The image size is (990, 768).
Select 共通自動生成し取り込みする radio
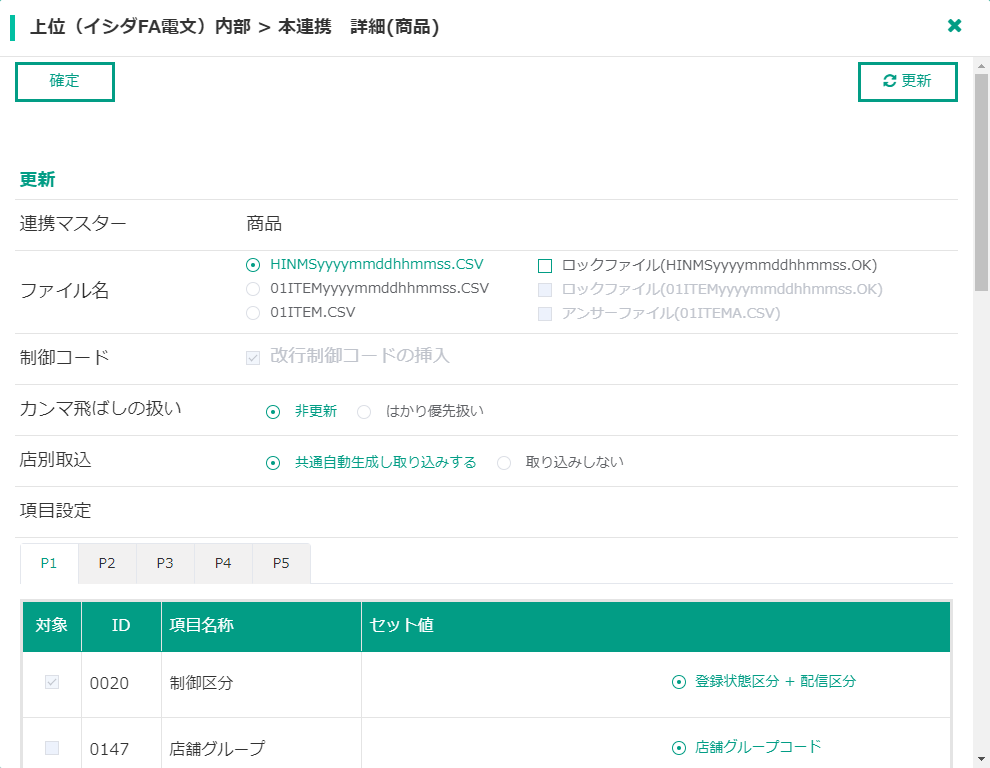(x=273, y=463)
